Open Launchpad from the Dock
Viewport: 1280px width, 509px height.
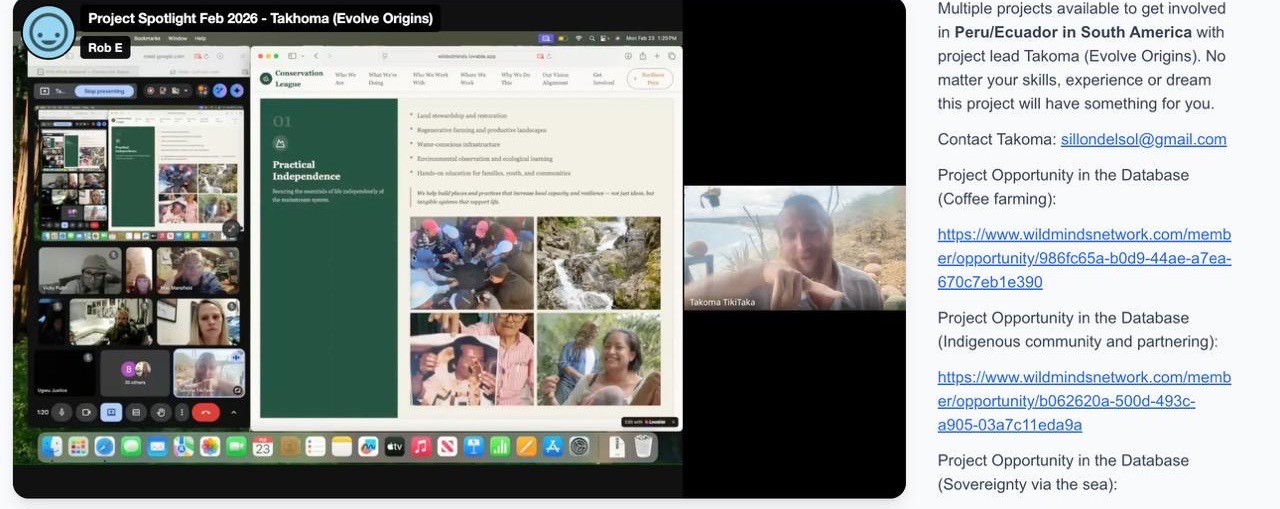78,447
